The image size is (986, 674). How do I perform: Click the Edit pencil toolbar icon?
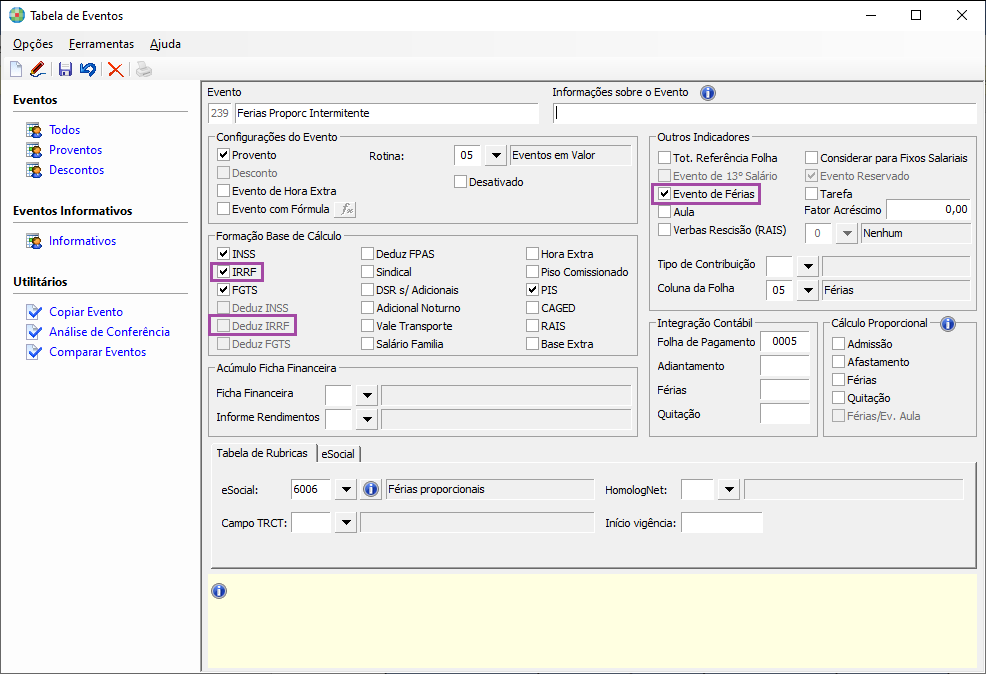(38, 69)
